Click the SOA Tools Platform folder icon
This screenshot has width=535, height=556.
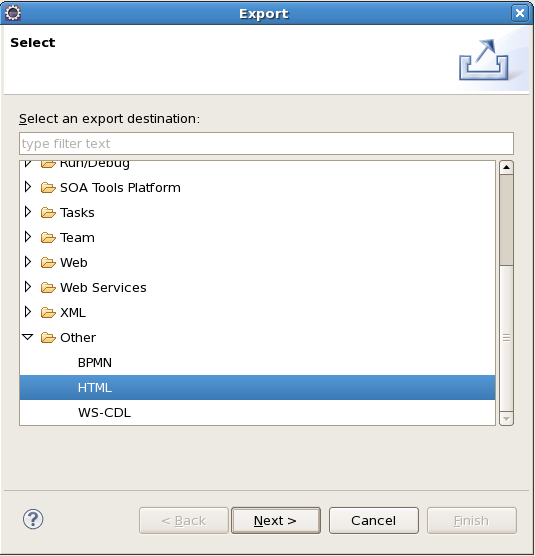48,188
